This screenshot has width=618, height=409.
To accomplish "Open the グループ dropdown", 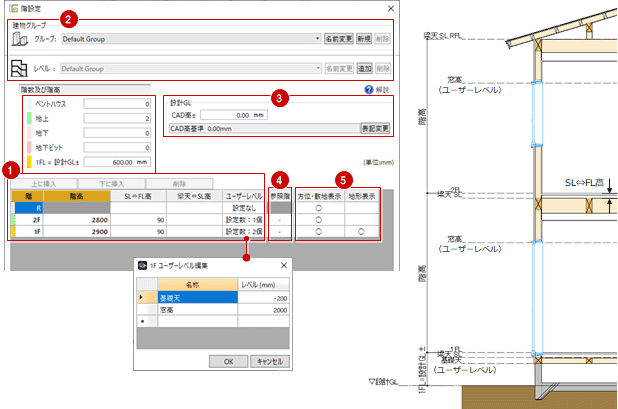I will [x=315, y=38].
